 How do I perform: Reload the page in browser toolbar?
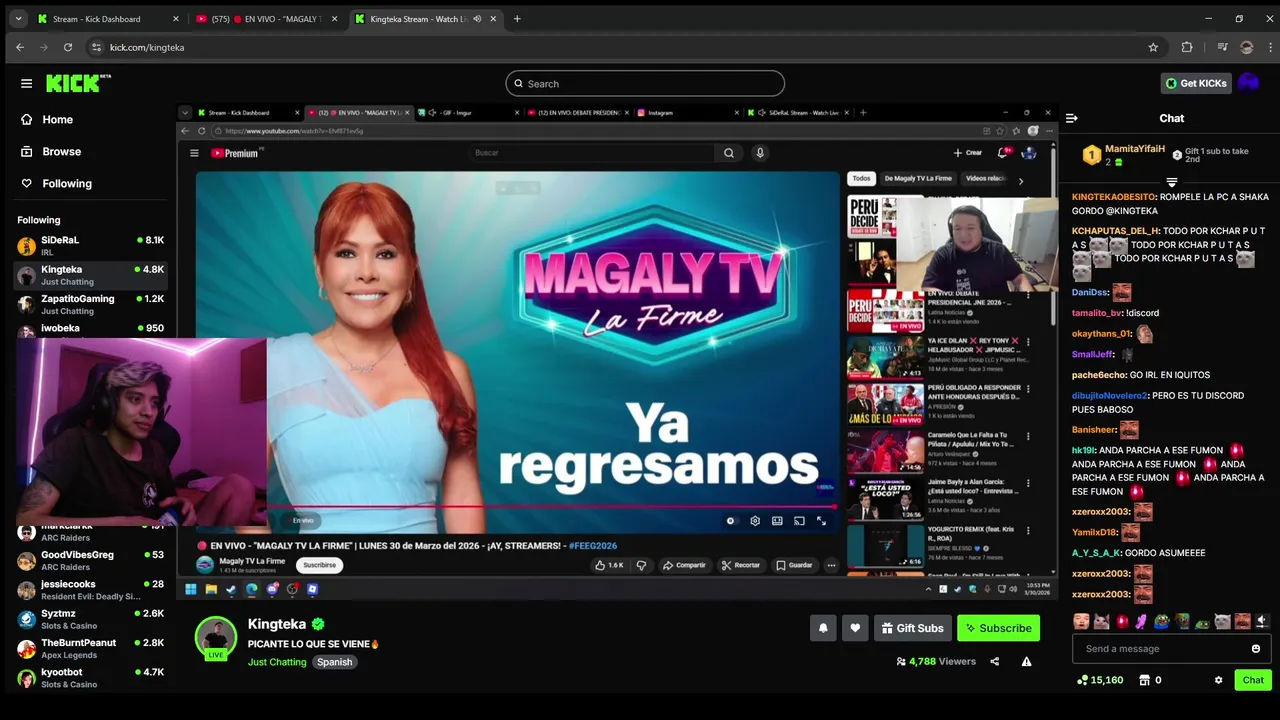[68, 47]
